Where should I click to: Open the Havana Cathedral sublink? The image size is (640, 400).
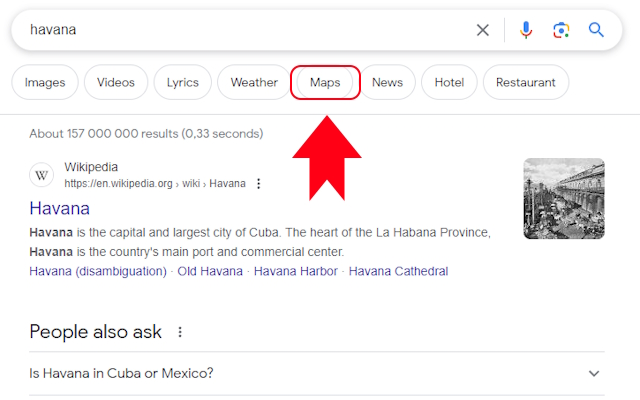(398, 271)
